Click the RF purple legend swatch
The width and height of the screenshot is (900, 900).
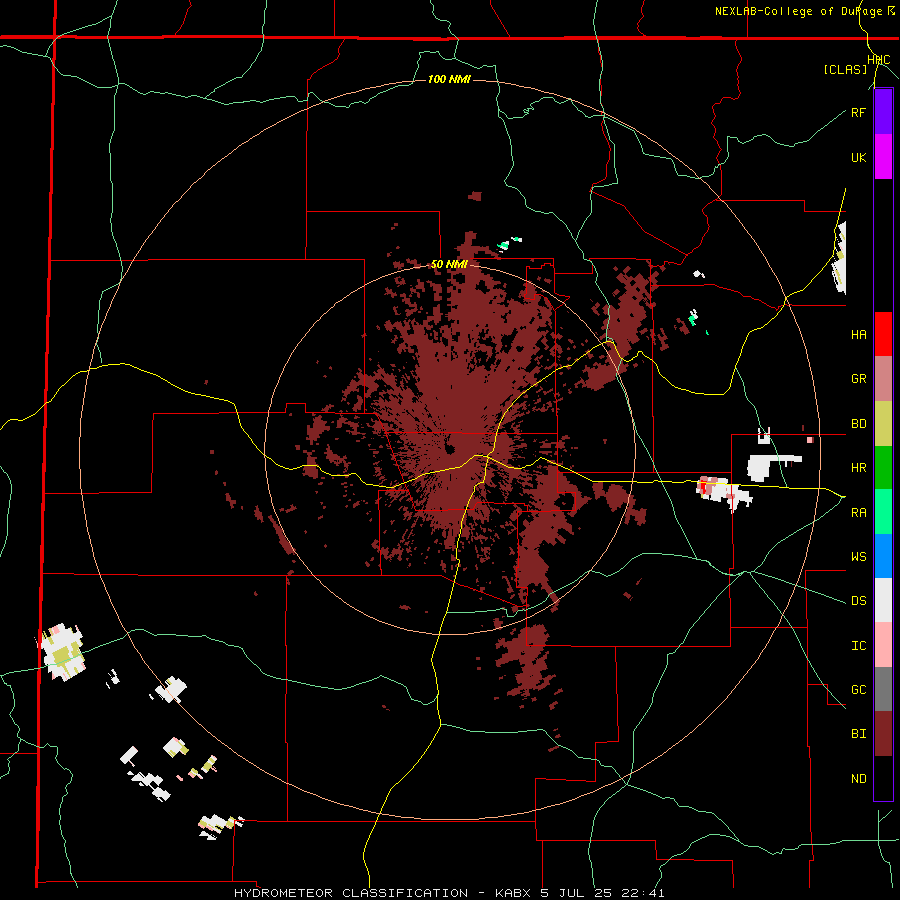(x=883, y=112)
